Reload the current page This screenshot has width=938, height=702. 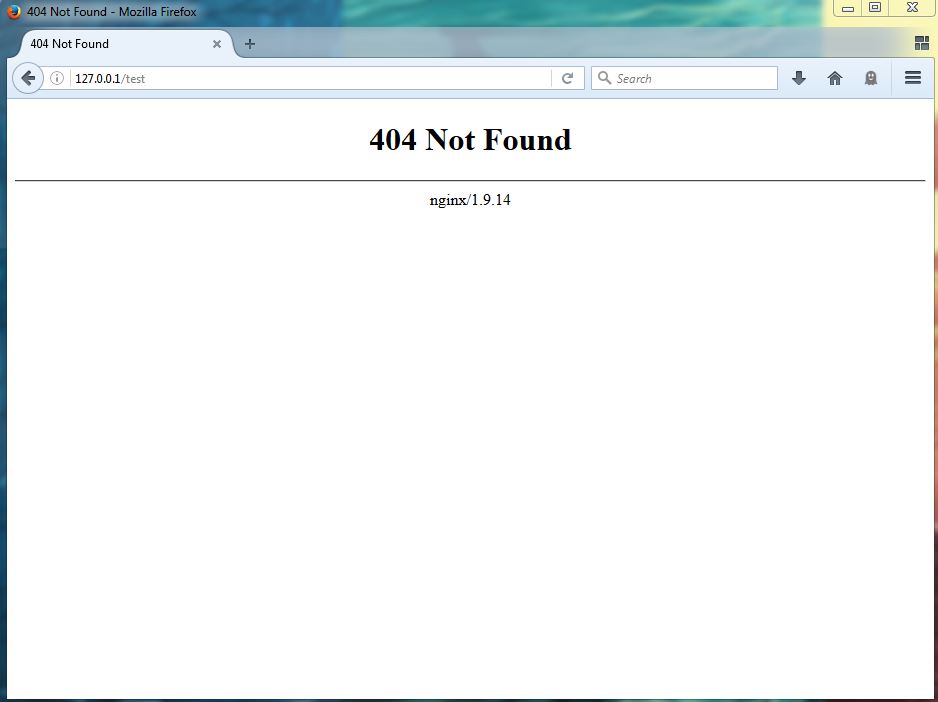pyautogui.click(x=567, y=77)
